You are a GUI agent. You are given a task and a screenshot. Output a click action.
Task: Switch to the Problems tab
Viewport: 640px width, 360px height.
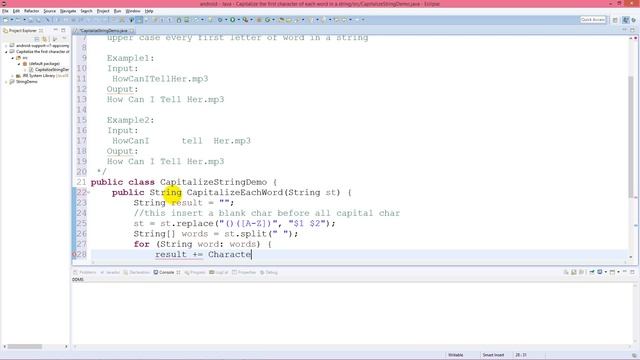[84, 272]
